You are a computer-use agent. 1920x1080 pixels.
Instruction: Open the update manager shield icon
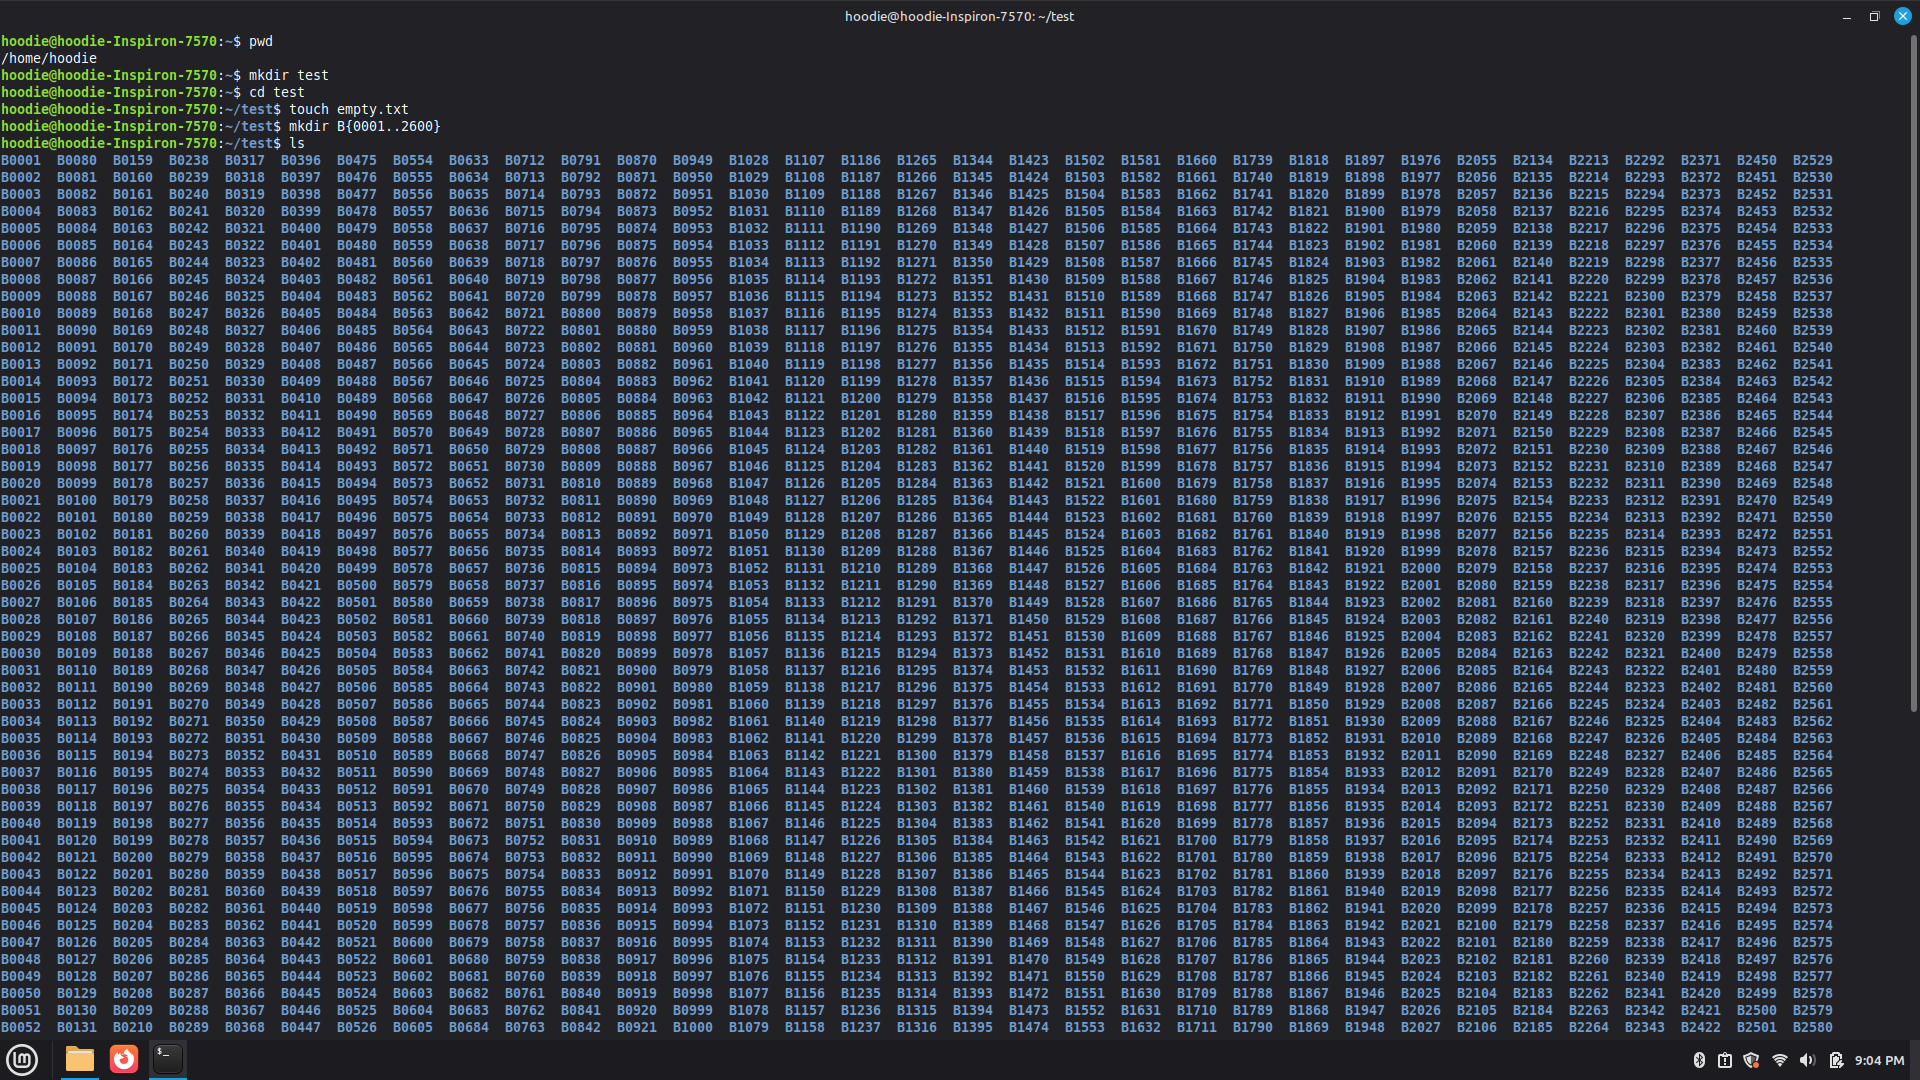1751,1060
